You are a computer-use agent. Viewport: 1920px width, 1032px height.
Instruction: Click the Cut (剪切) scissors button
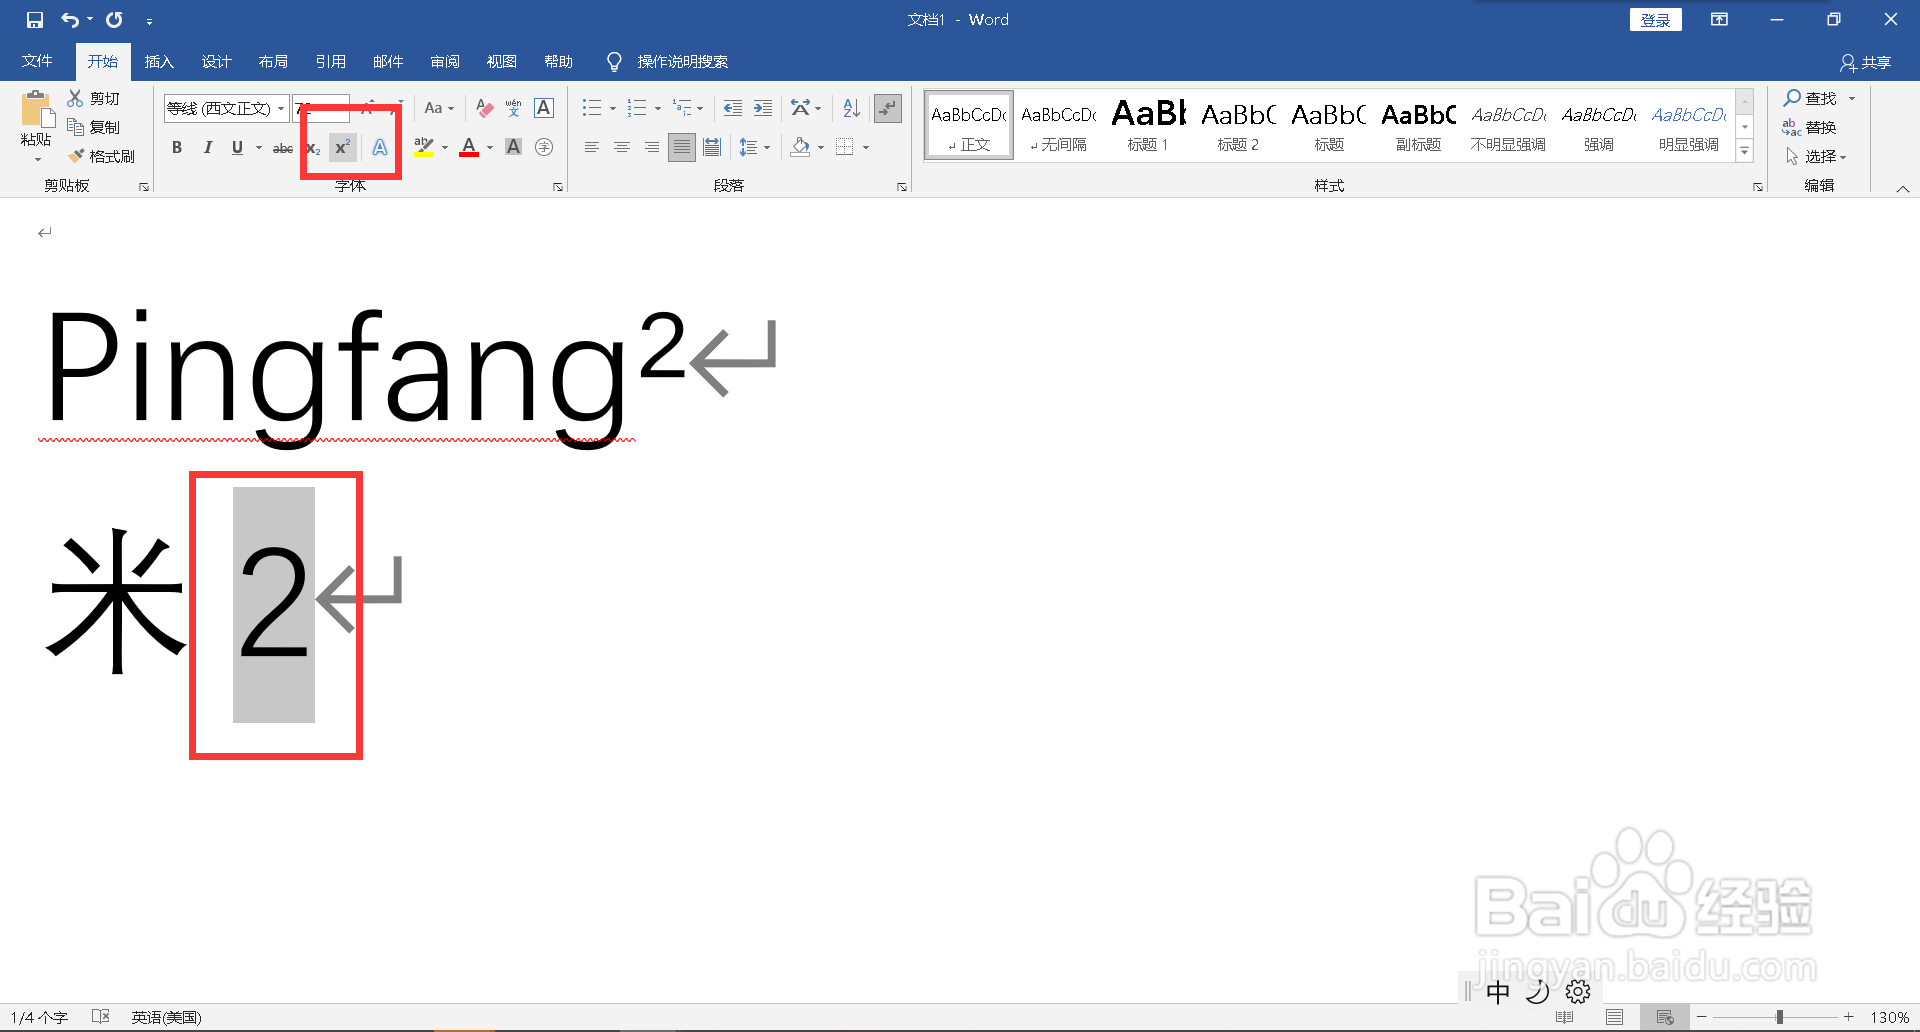tap(93, 98)
